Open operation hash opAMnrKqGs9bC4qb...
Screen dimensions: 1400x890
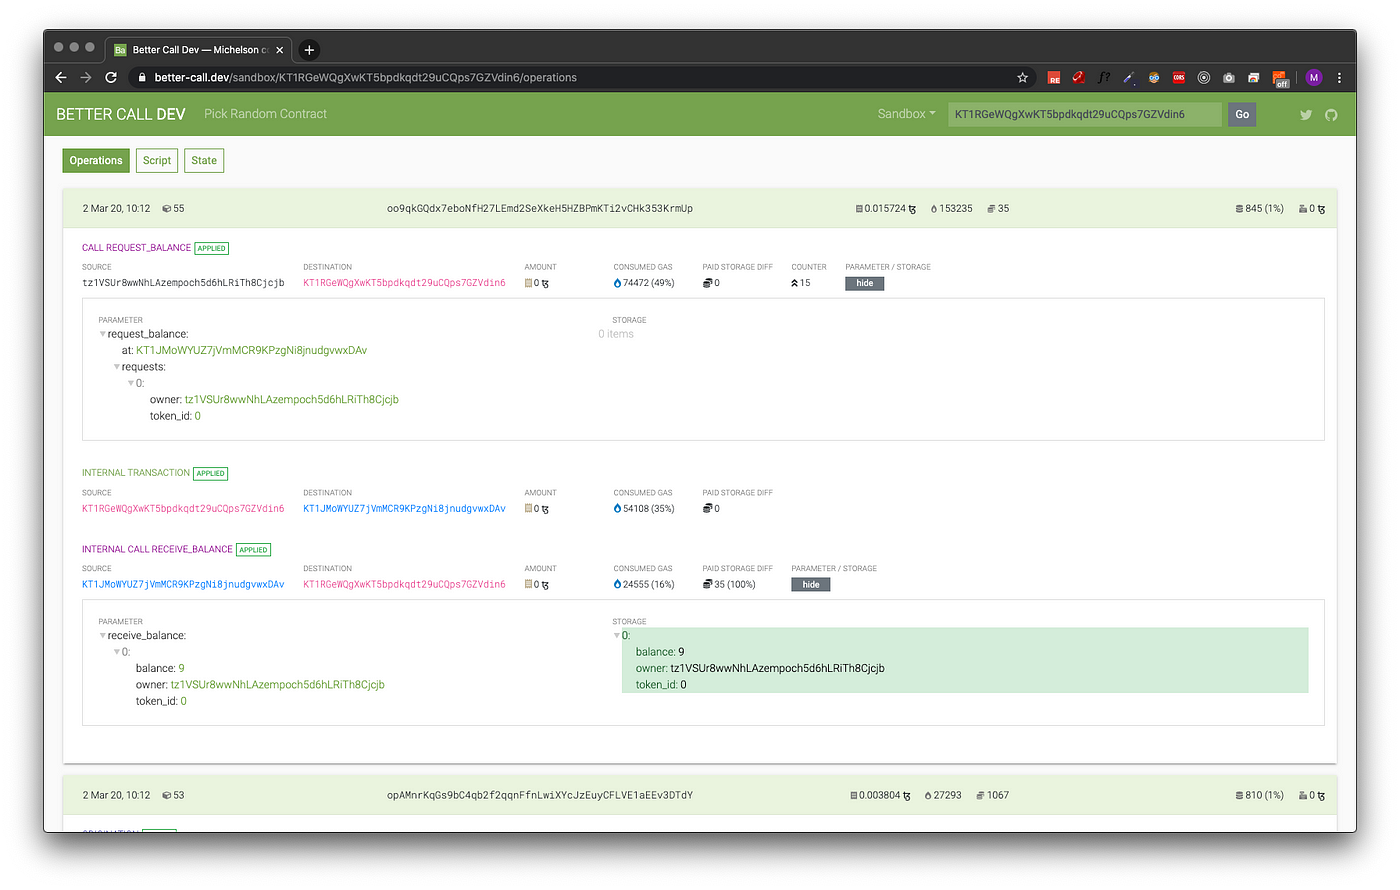coord(540,796)
